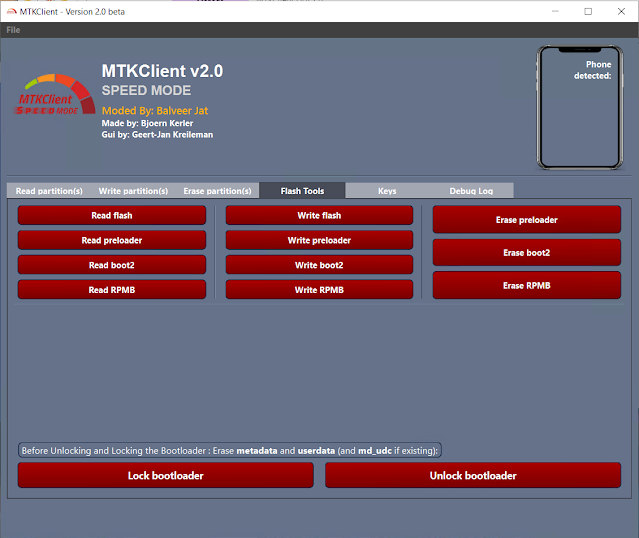
Task: Click the Unlock bootloader button
Action: 473,475
